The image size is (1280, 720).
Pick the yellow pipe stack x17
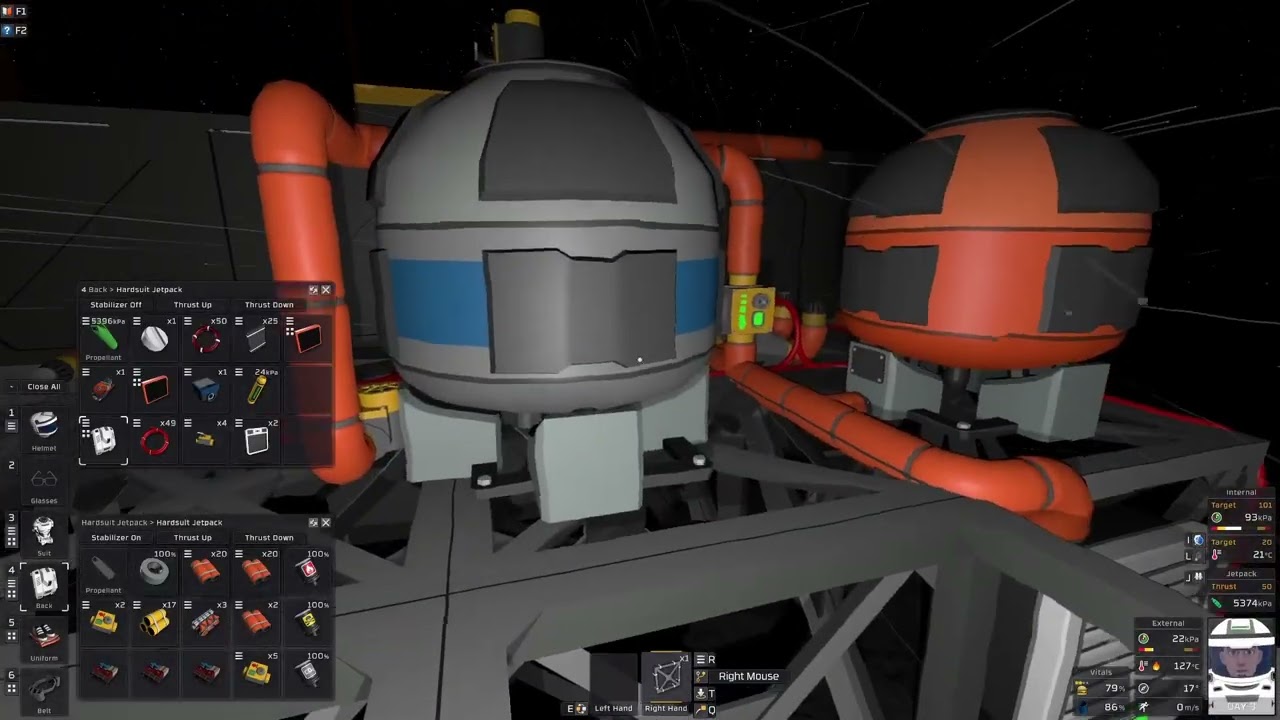155,623
